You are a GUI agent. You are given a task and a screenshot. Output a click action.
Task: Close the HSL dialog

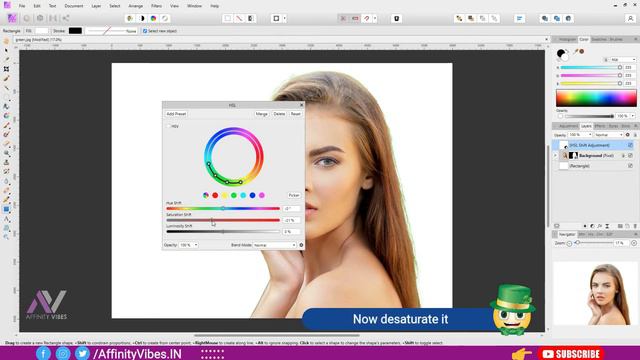pos(301,105)
